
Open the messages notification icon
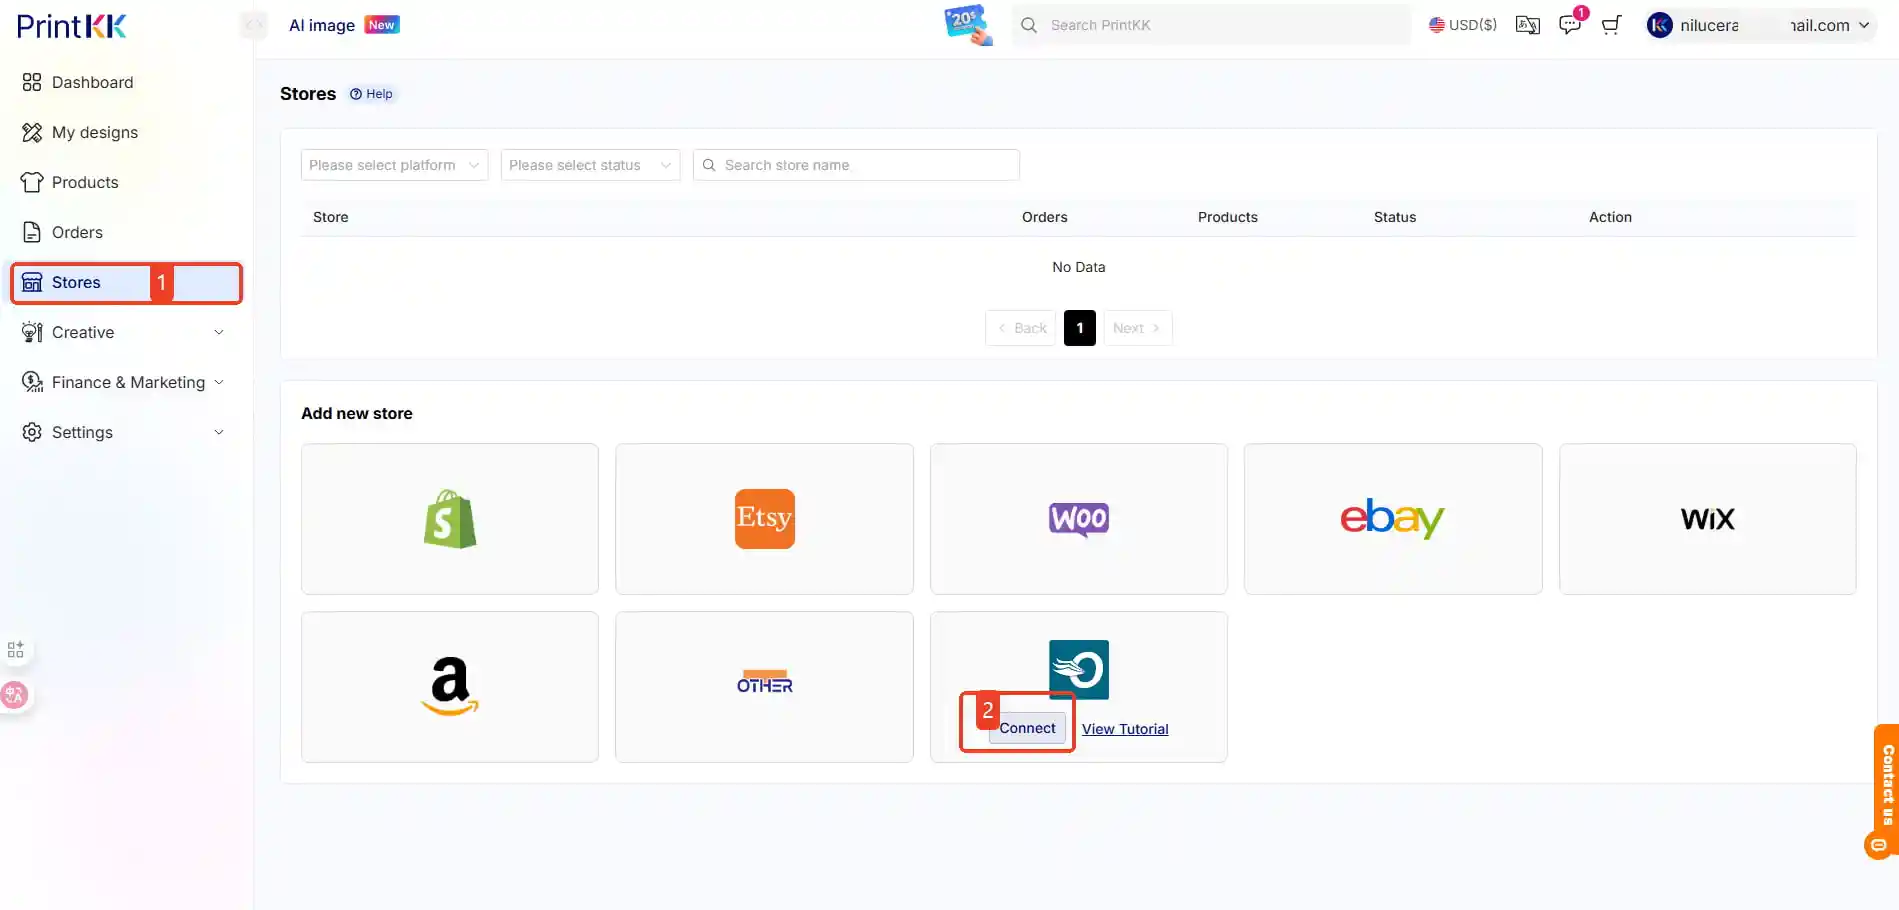pyautogui.click(x=1570, y=24)
